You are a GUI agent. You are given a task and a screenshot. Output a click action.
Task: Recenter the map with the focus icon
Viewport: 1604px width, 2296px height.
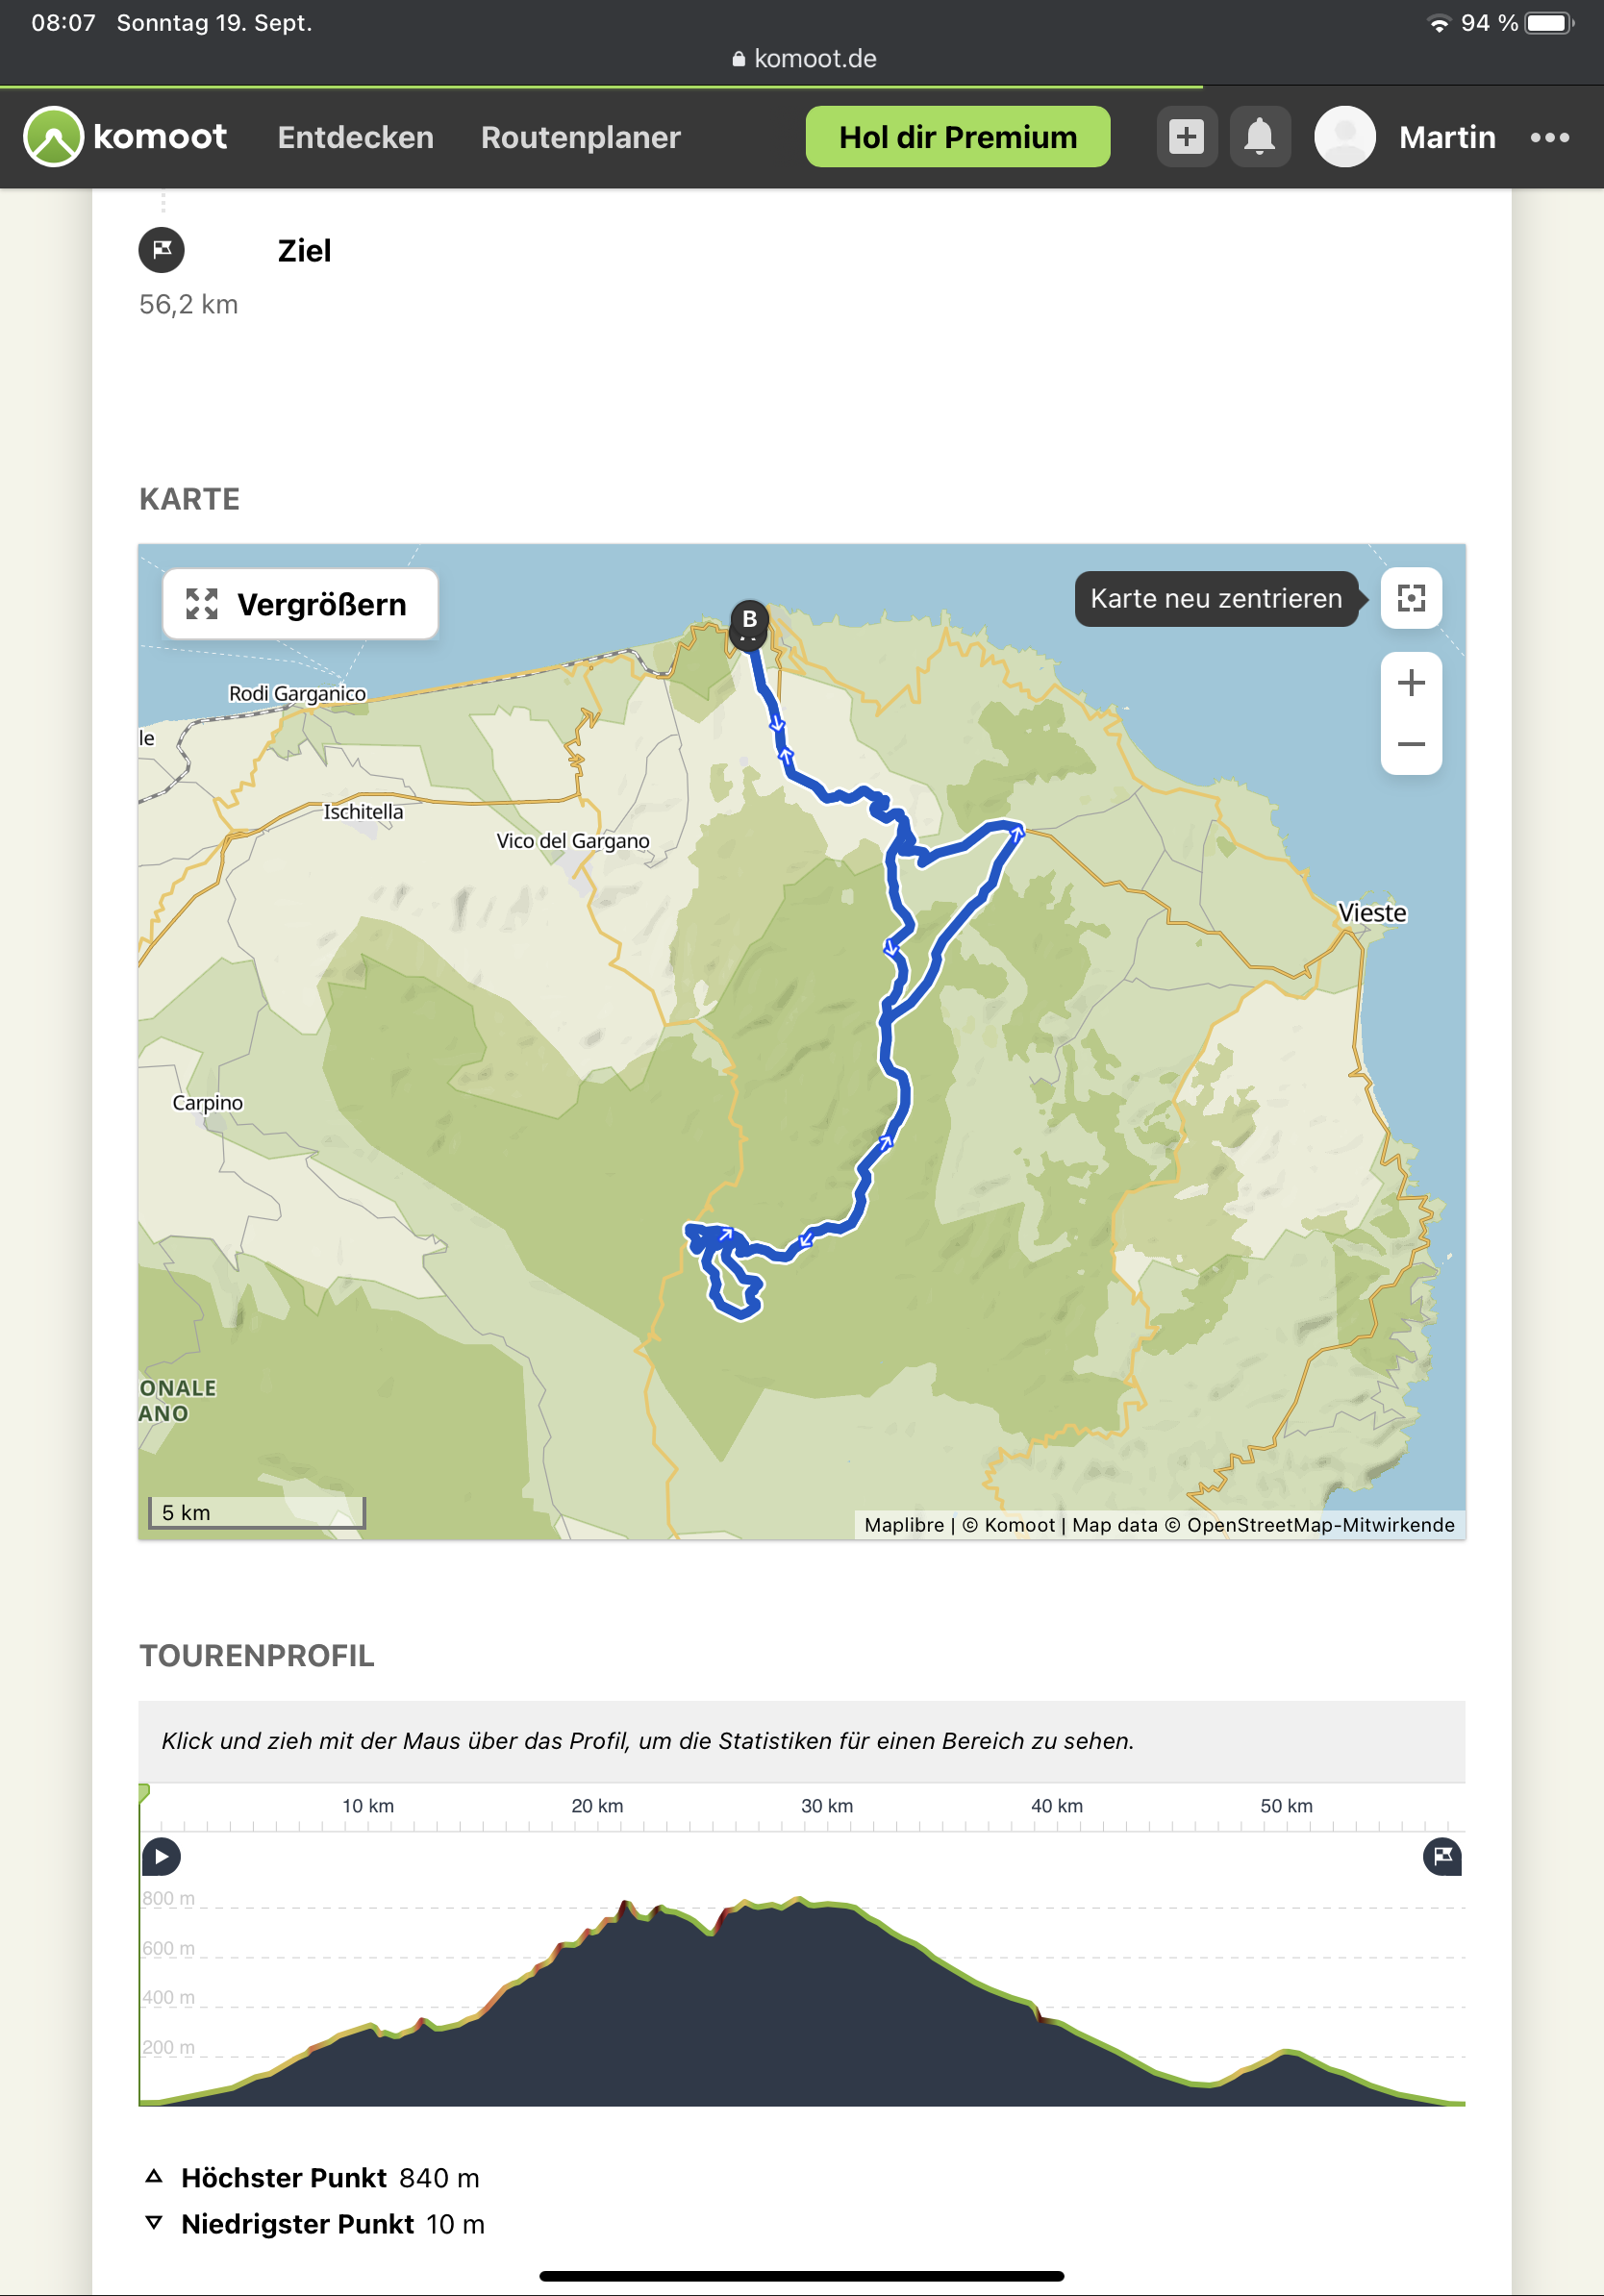(1410, 598)
